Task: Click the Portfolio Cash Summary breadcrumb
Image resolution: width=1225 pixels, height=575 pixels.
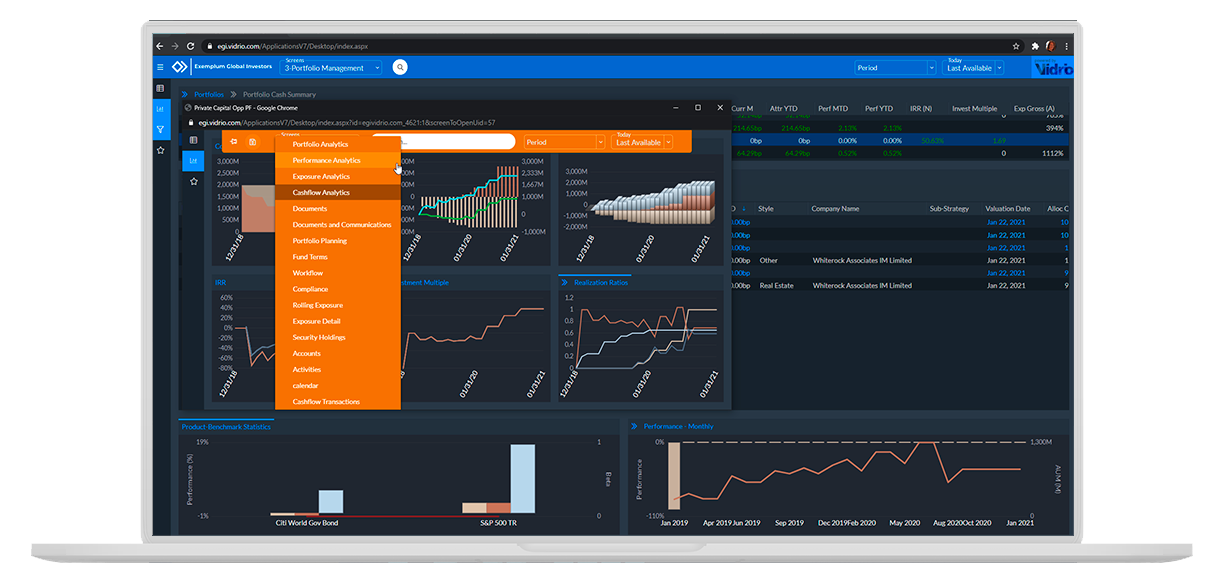Action: point(279,94)
